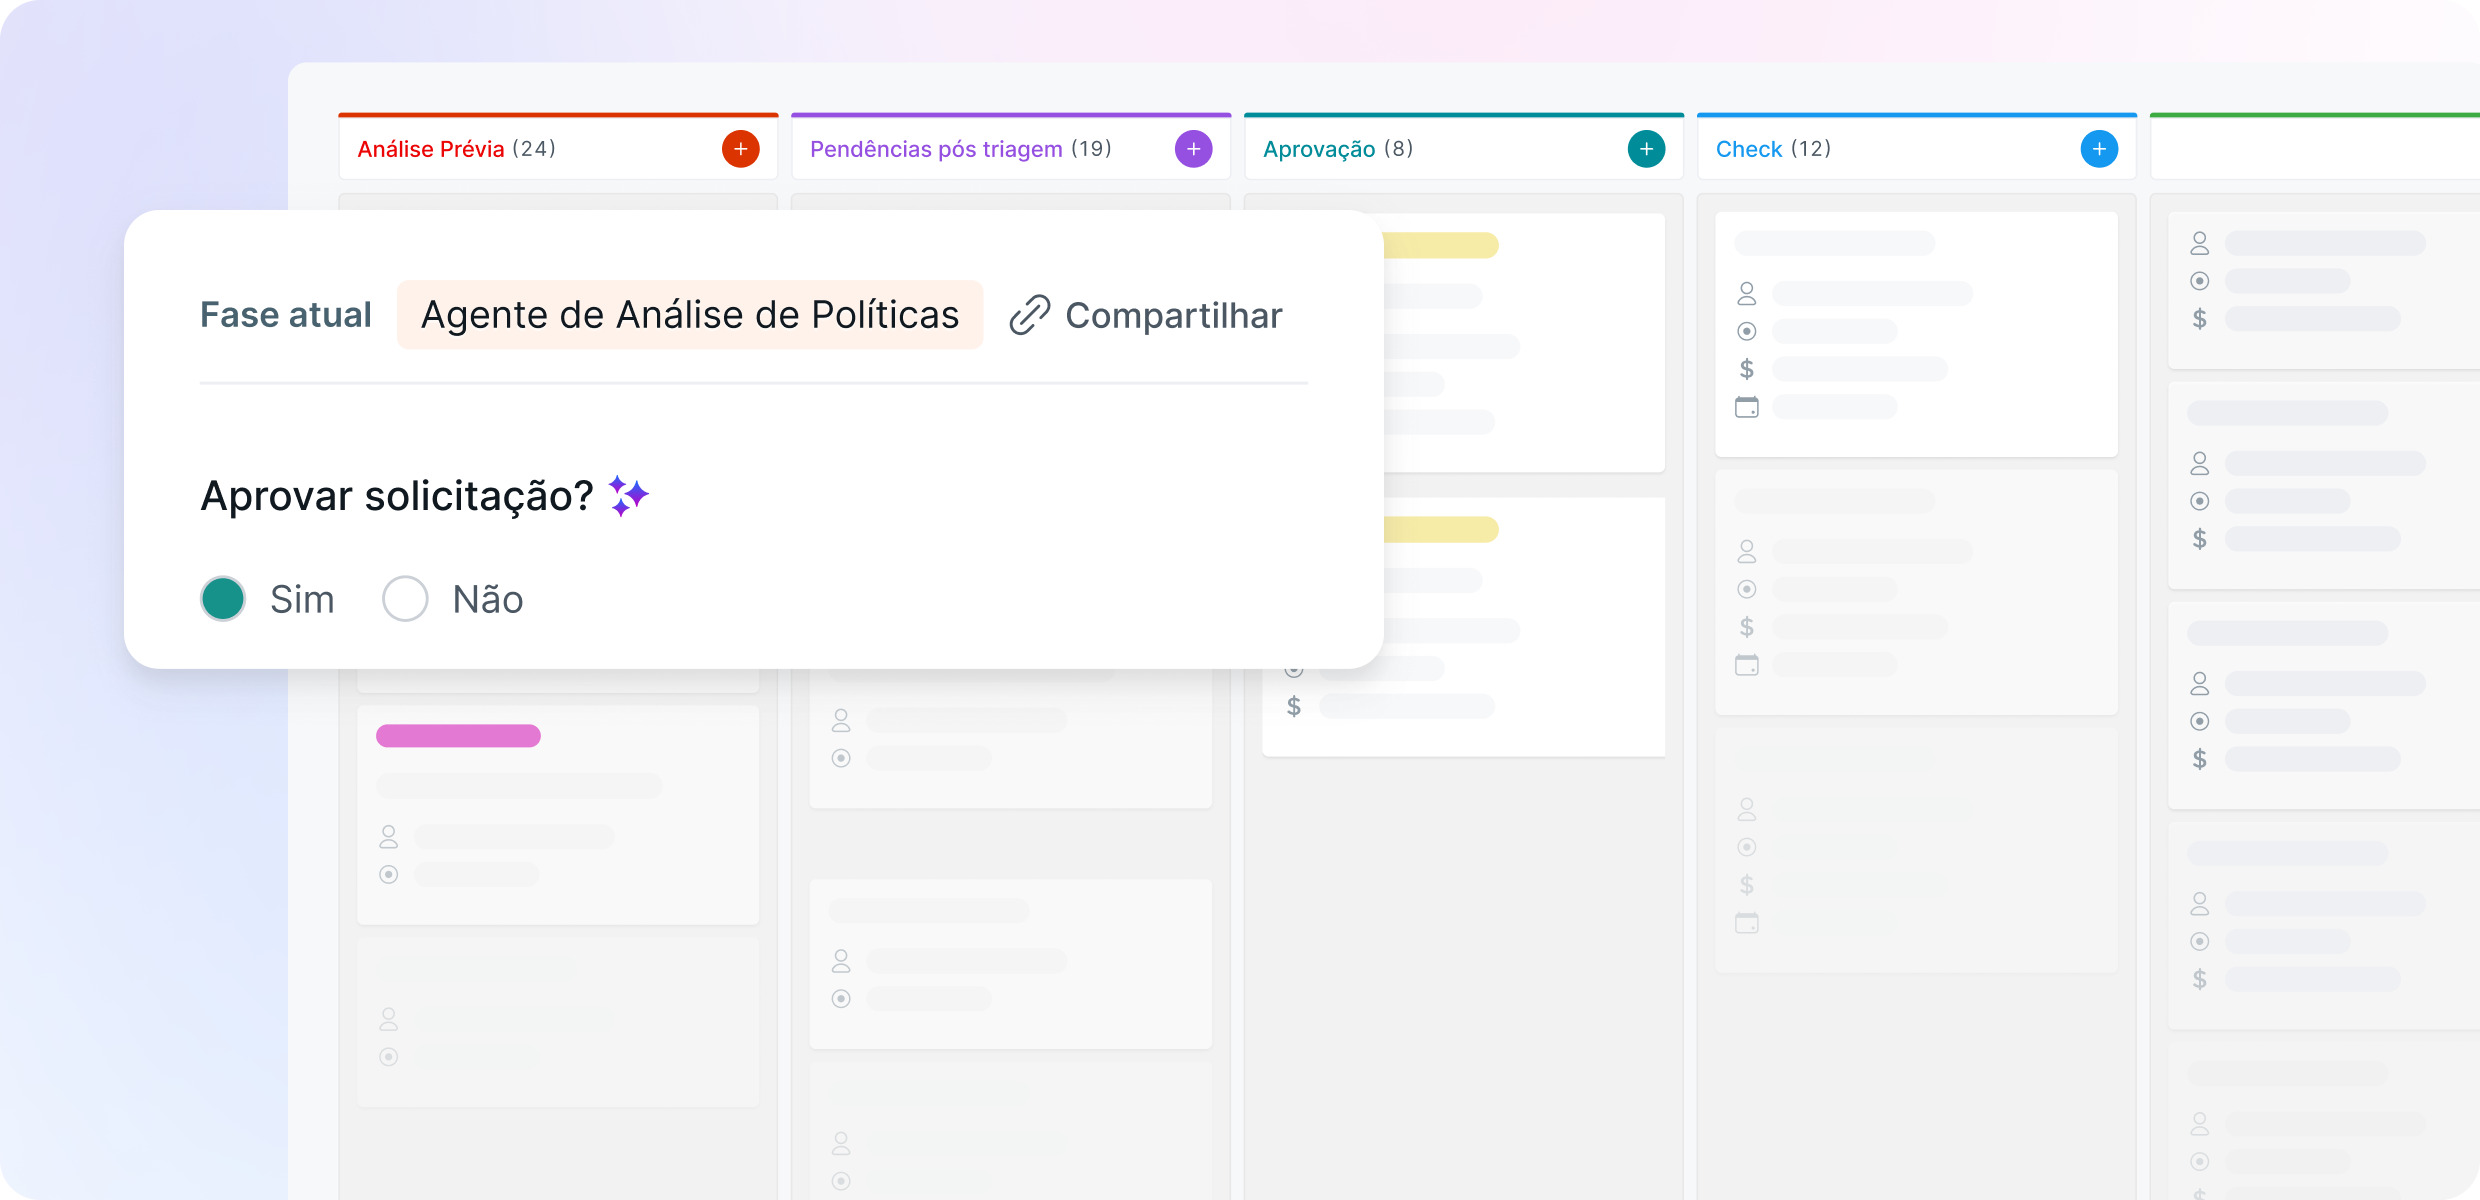Click dollar icon in first Check card
Screen dimensions: 2480x1200
tap(1746, 369)
